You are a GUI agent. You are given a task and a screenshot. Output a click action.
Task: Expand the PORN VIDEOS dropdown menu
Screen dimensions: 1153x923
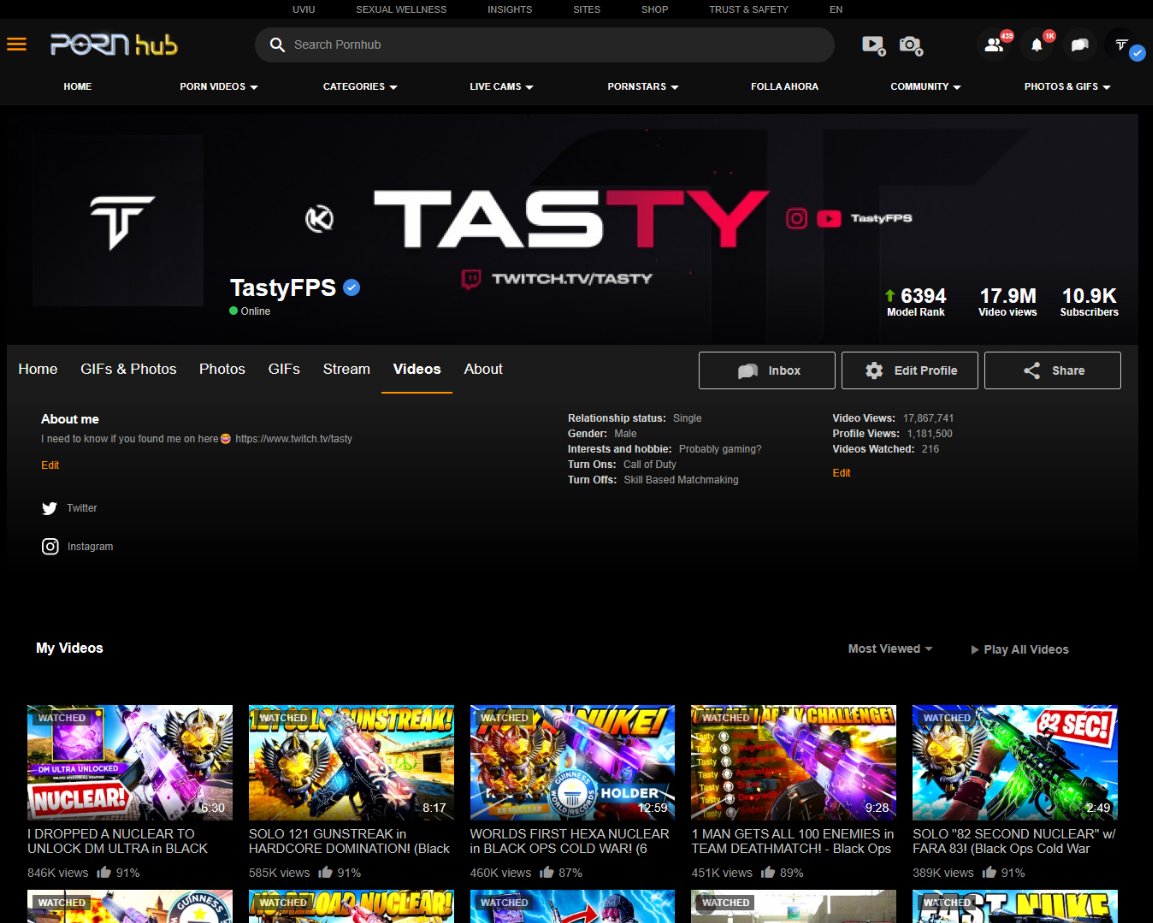point(218,87)
